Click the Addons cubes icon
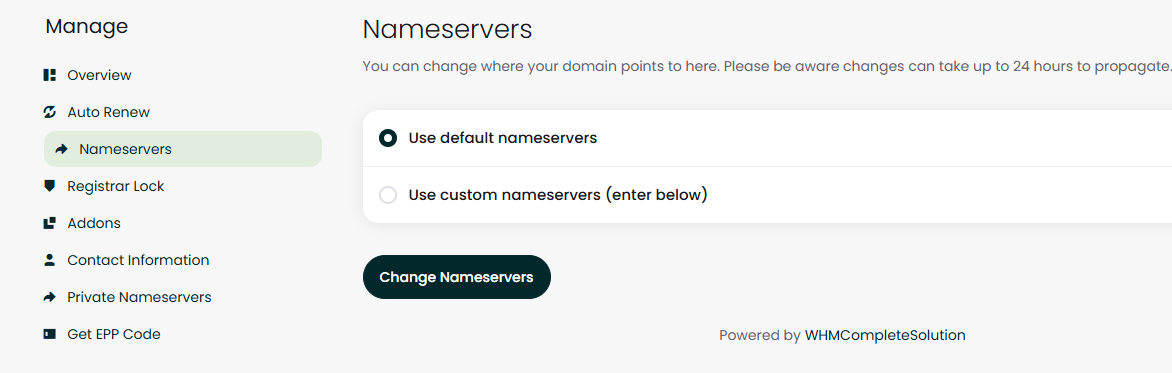This screenshot has width=1172, height=373. (50, 224)
